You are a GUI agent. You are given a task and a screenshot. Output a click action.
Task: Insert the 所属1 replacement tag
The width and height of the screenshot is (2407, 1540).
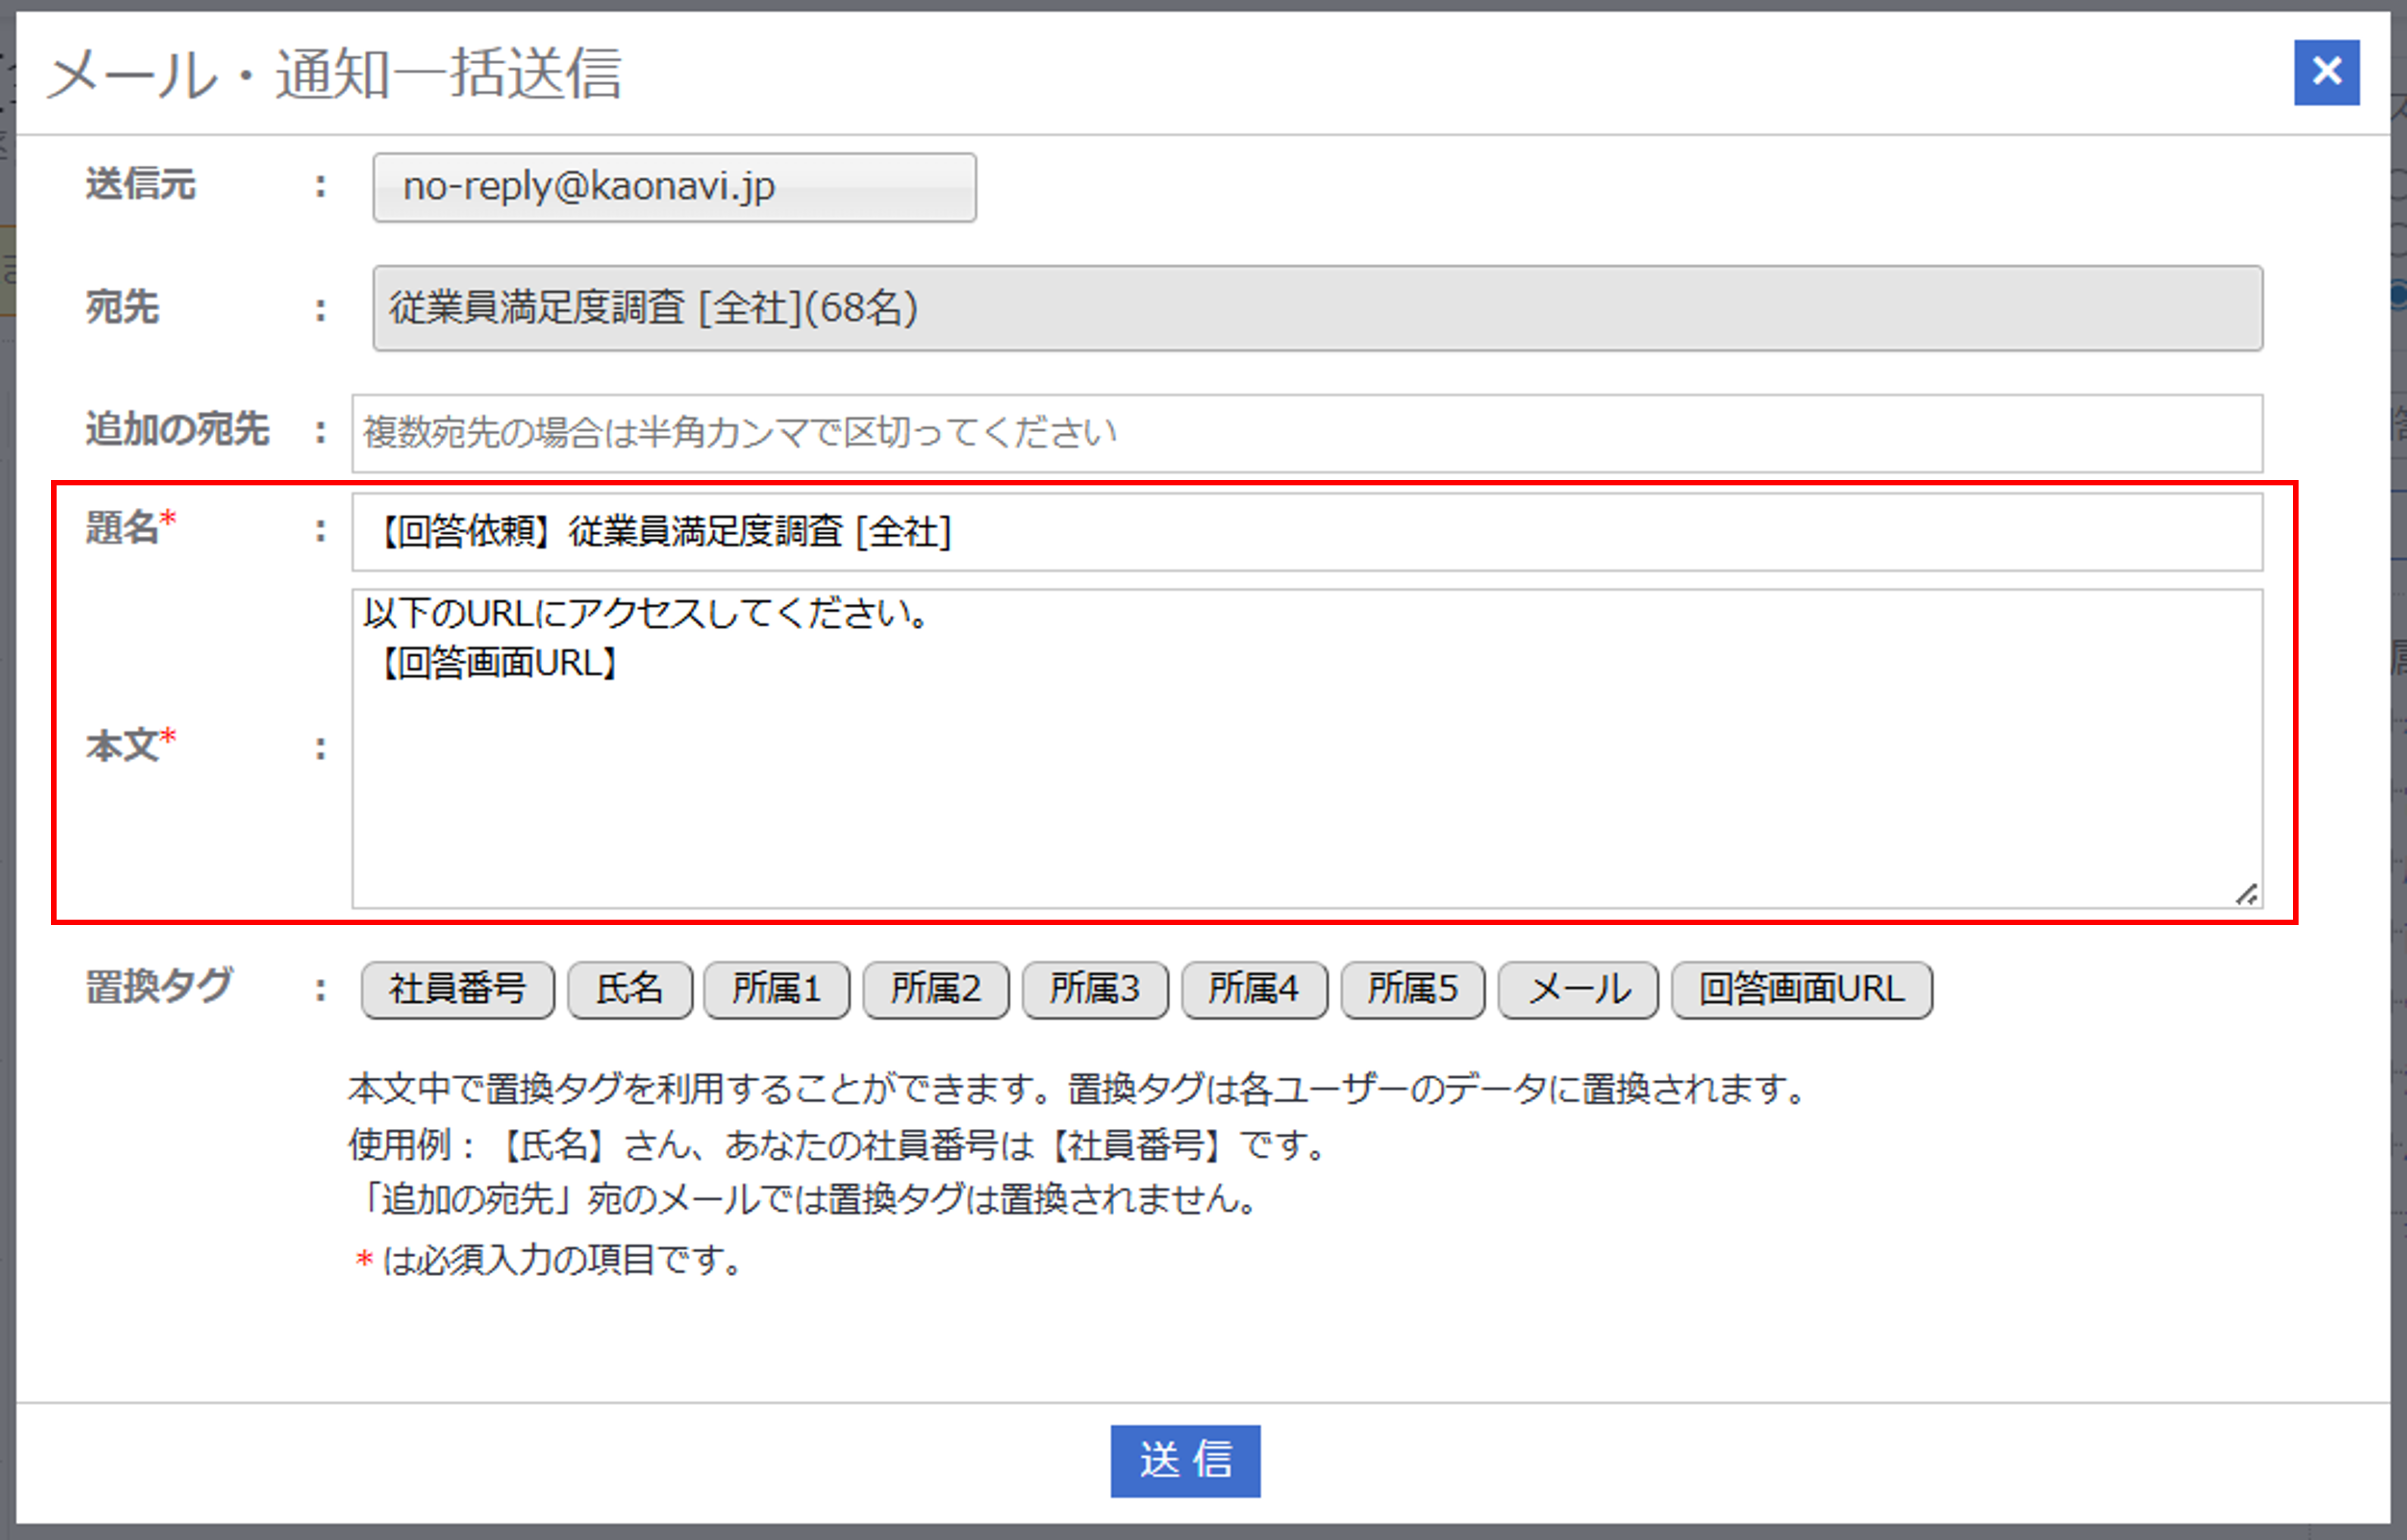coord(776,990)
